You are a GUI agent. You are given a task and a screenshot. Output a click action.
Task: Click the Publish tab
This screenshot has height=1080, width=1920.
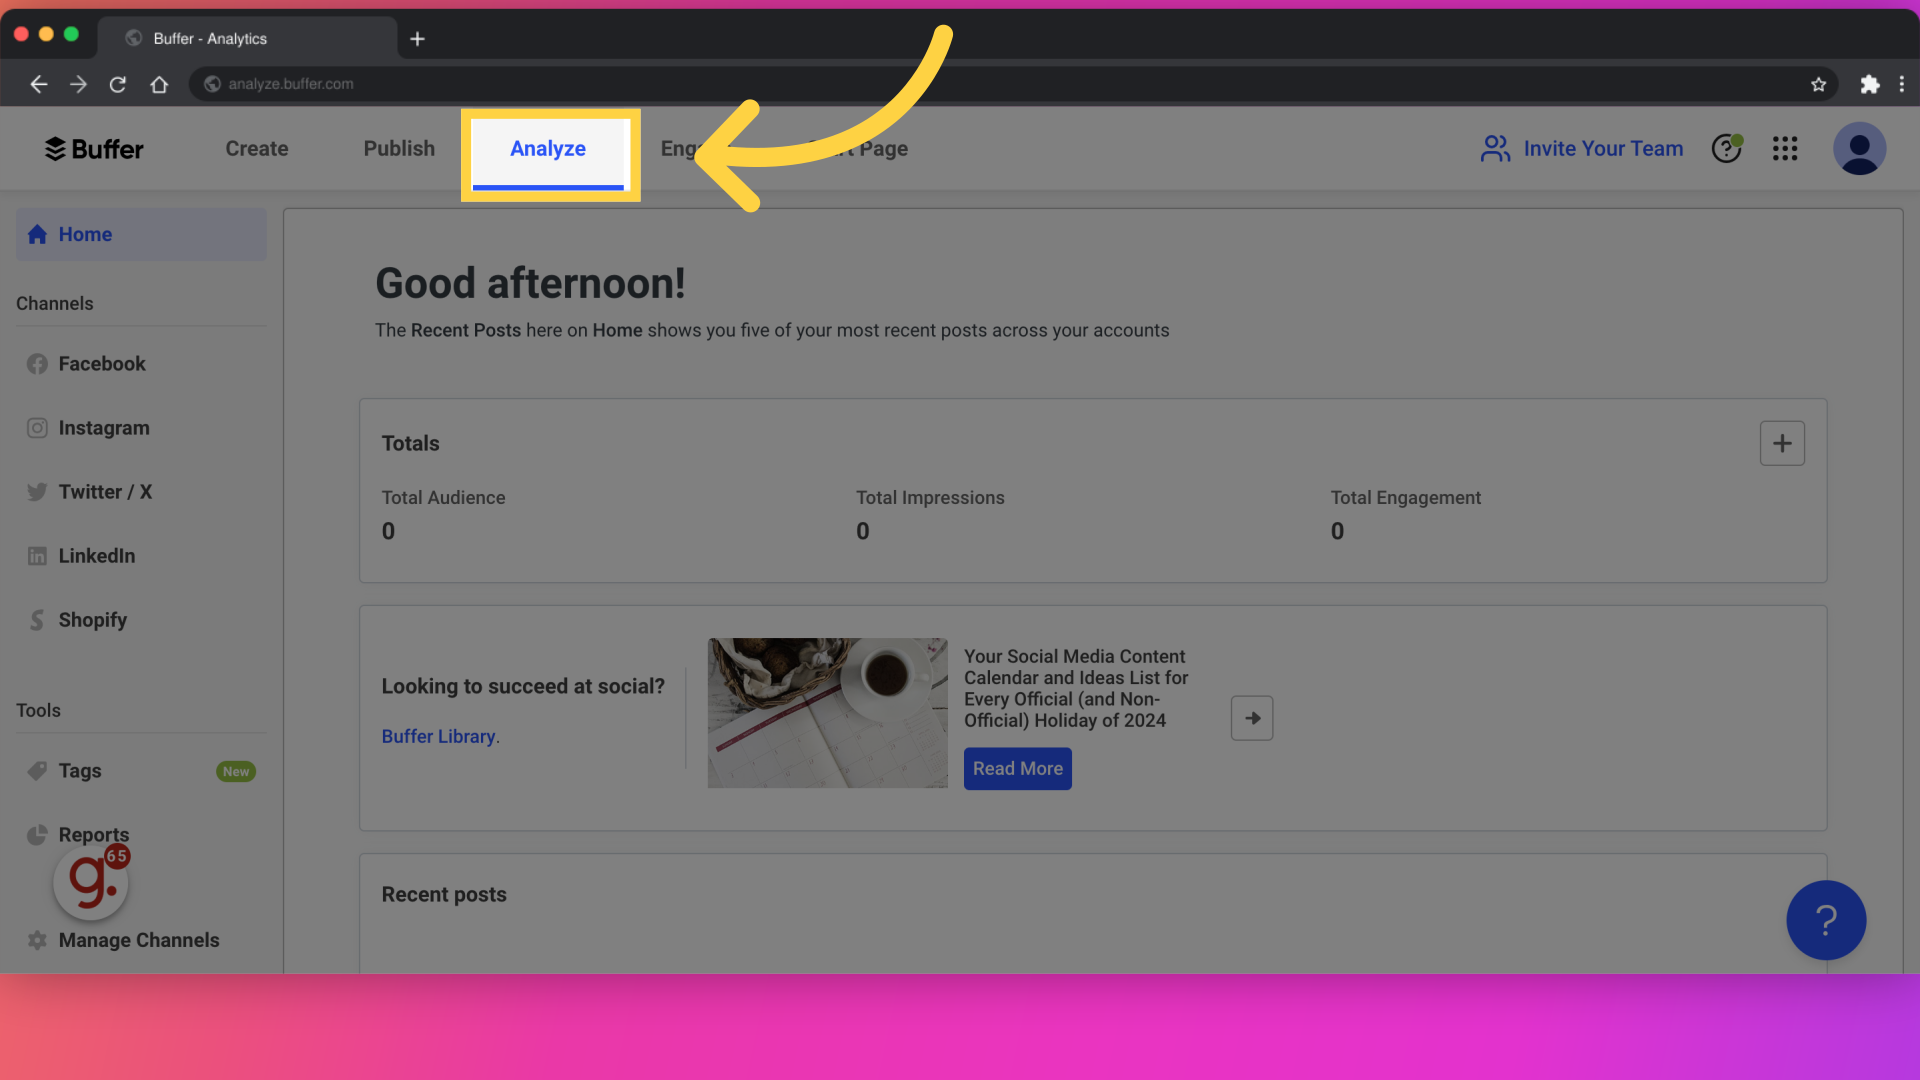(x=398, y=148)
